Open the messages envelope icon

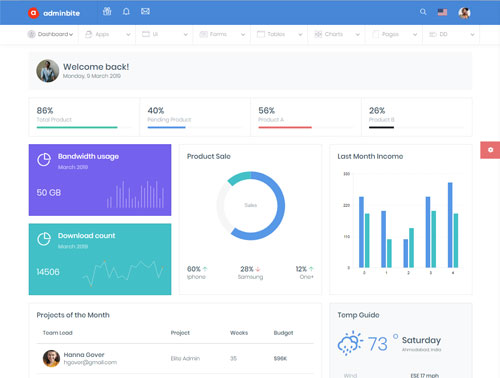point(145,11)
